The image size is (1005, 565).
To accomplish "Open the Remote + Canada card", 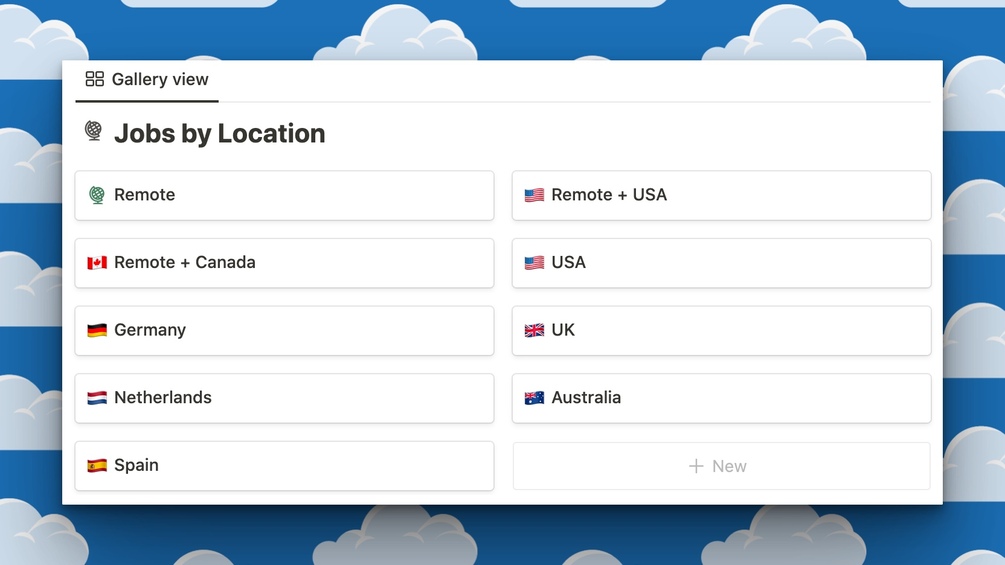I will coord(284,263).
